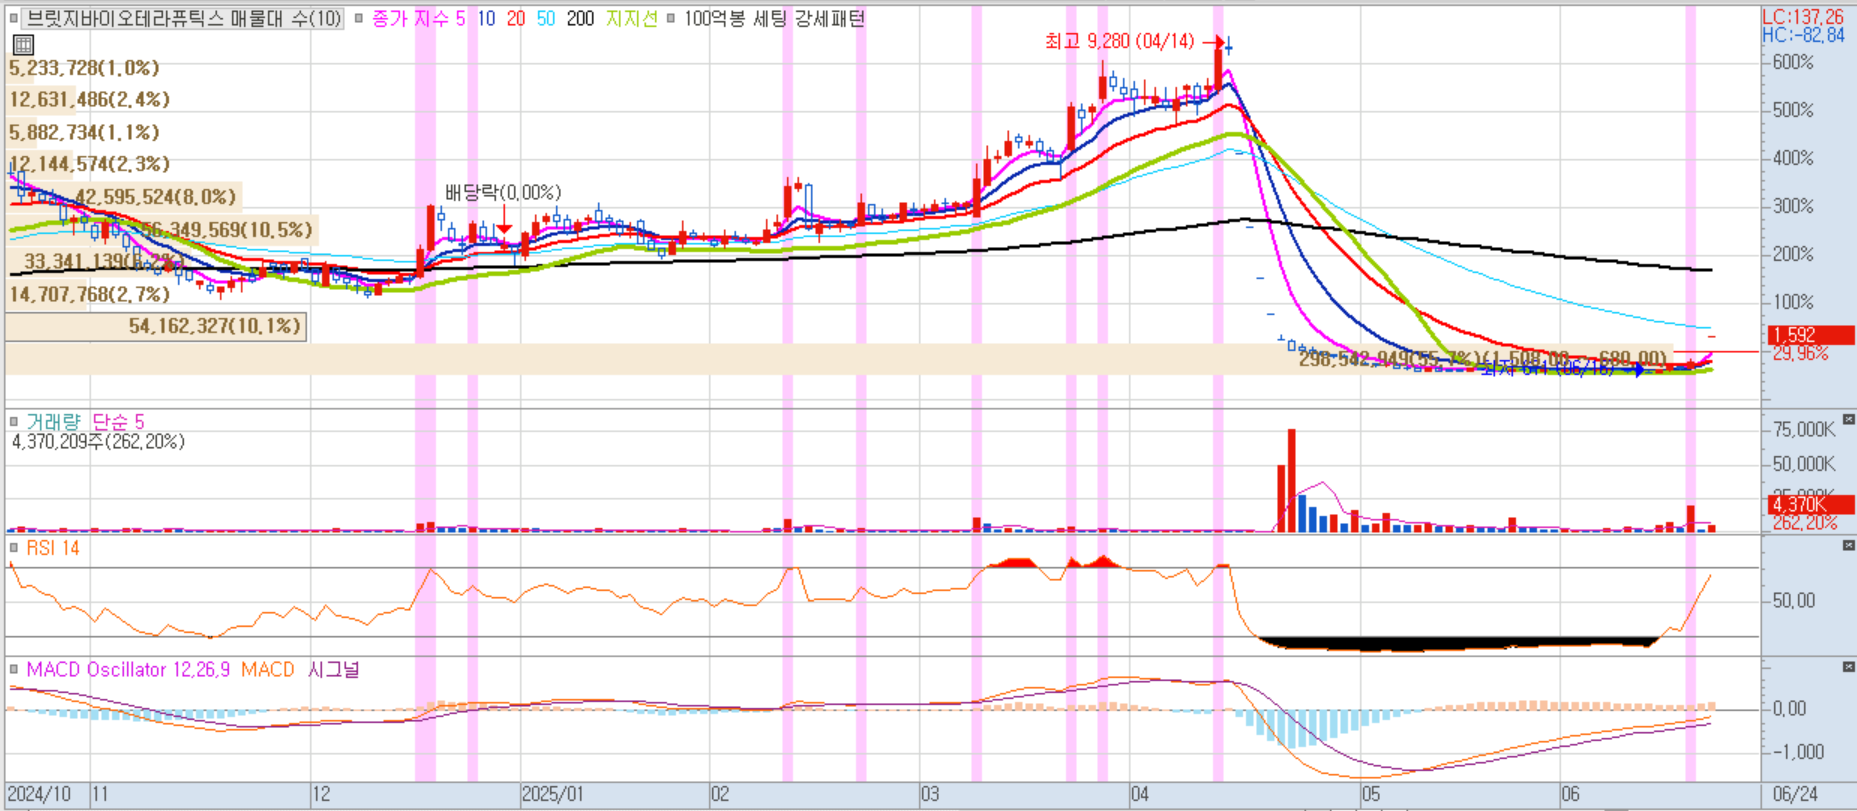Toggle the square marker beside 브릿지바이오테라퓨틱스
Viewport: 1857px width, 811px height.
(13, 18)
